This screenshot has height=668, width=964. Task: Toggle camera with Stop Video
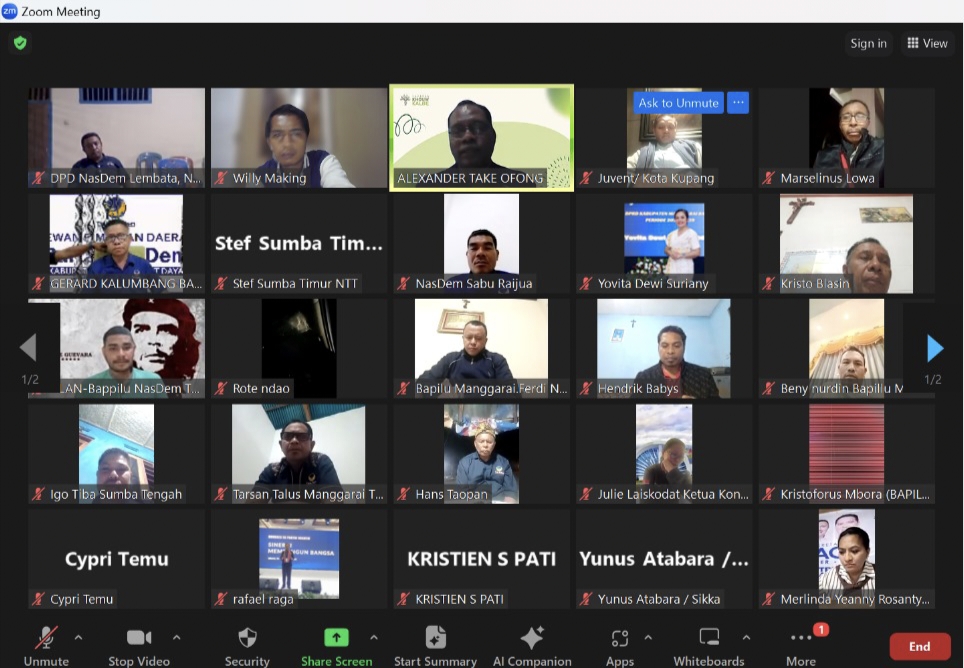click(138, 638)
